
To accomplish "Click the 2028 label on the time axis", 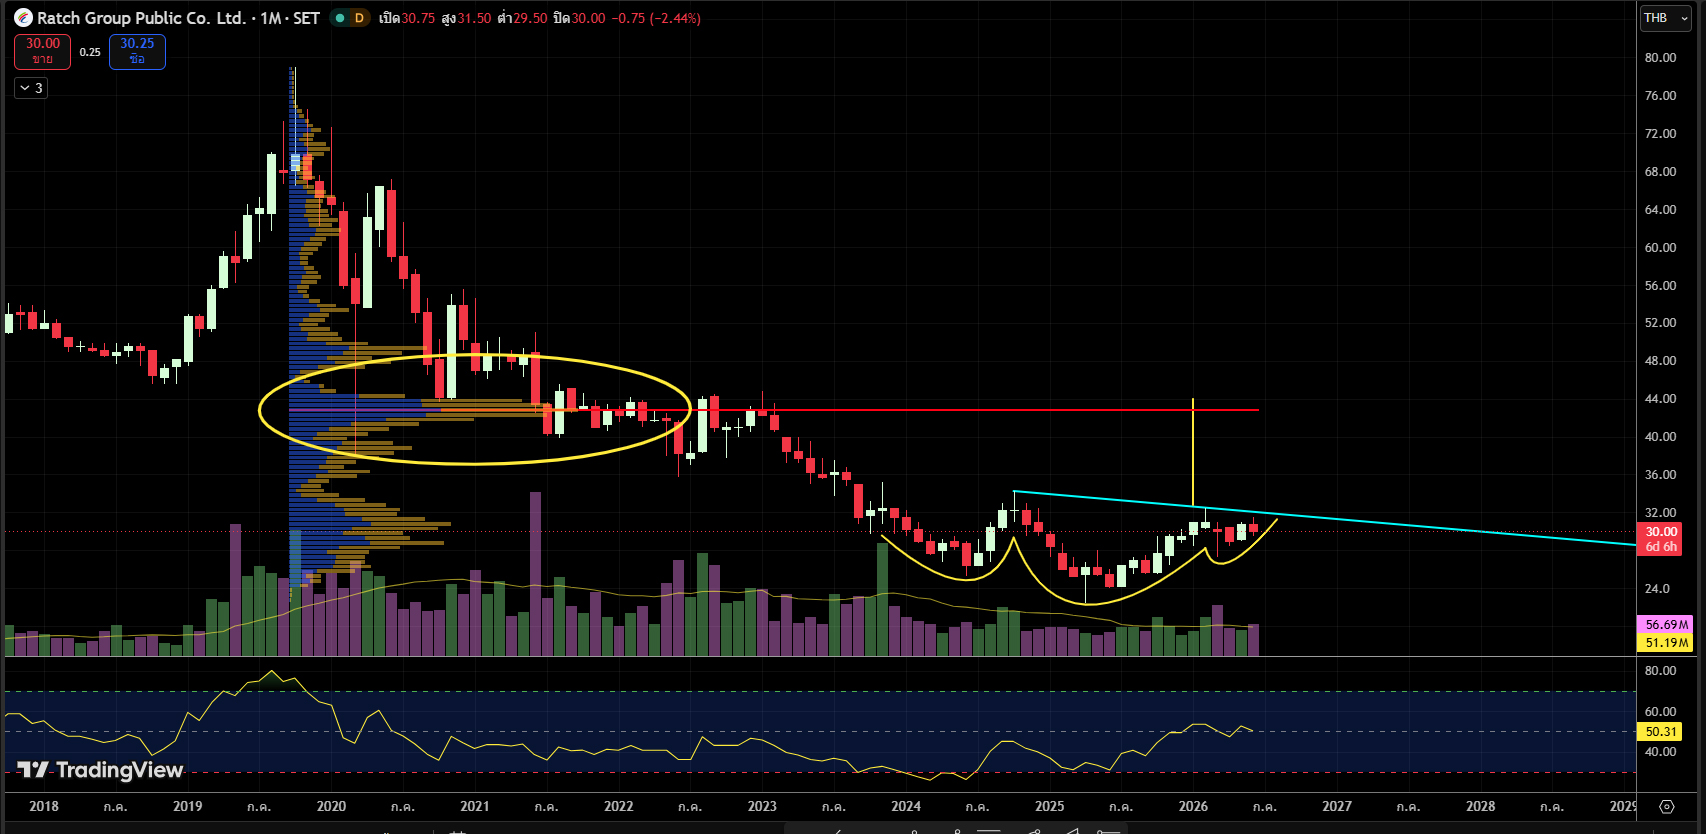I will tap(1481, 806).
